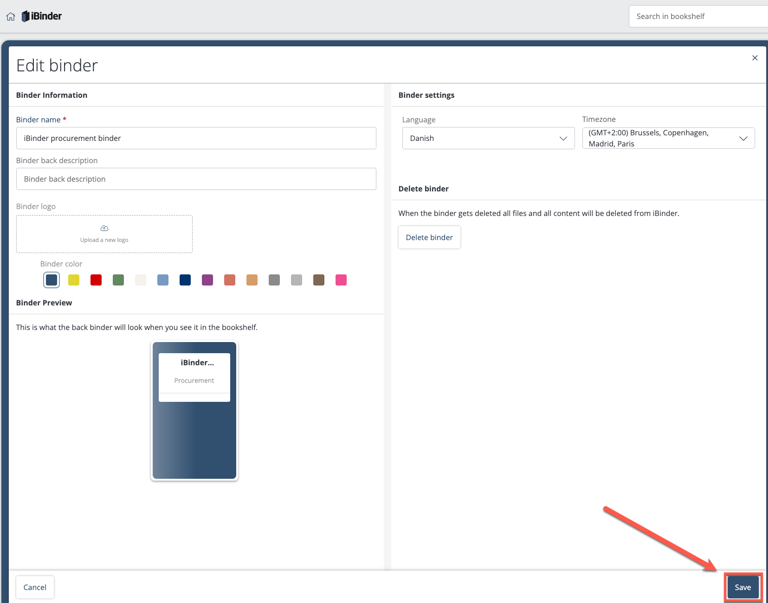
Task: Pick the light blue binder color
Action: (x=163, y=280)
